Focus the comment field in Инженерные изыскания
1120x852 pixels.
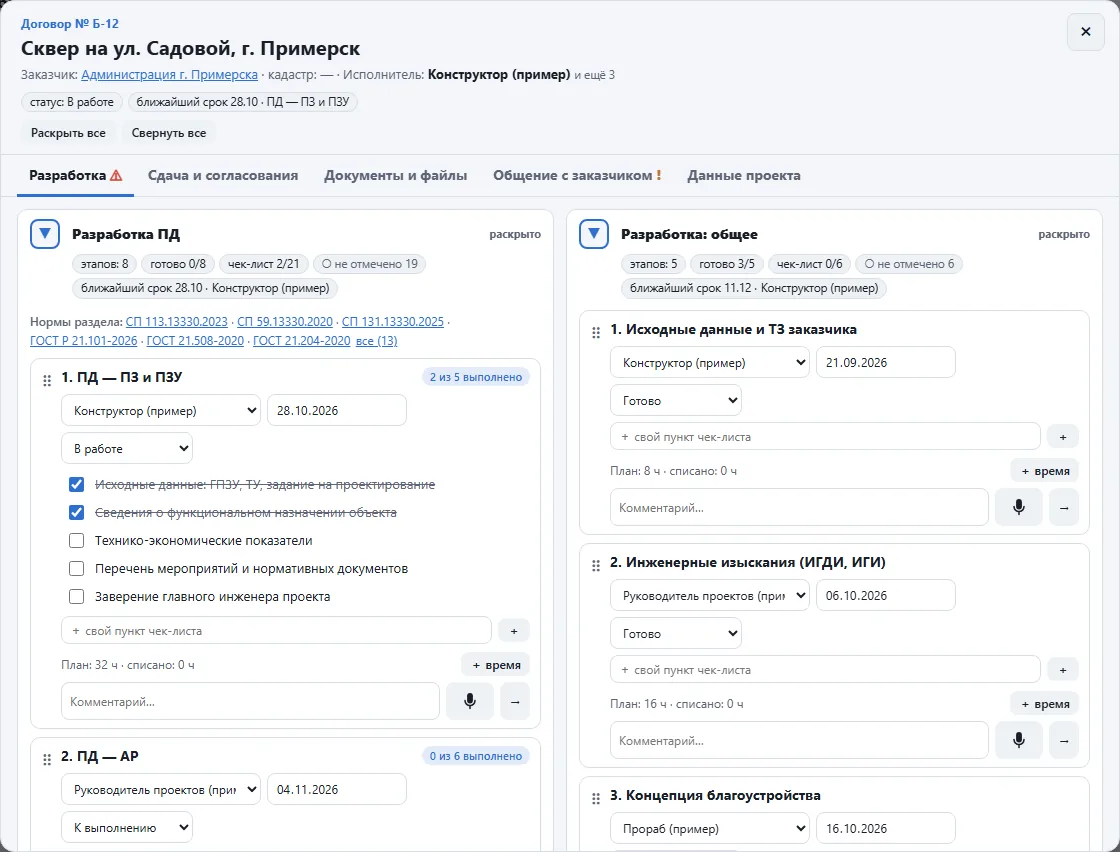[x=799, y=740]
